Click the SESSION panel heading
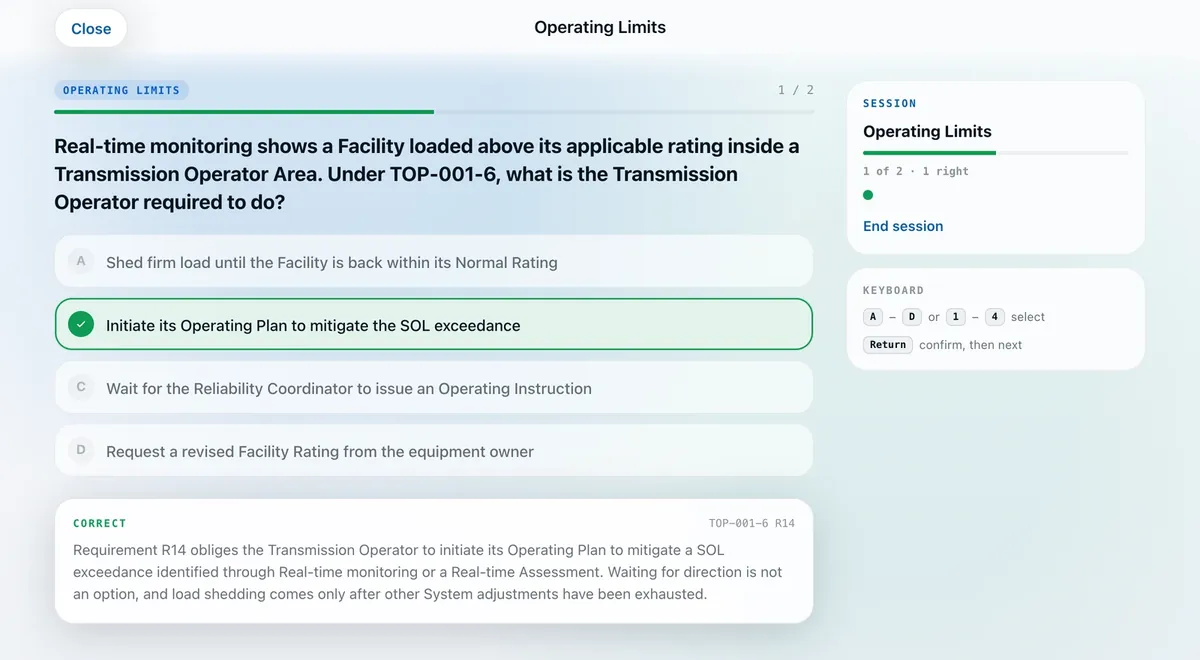Viewport: 1200px width, 660px height. click(890, 103)
